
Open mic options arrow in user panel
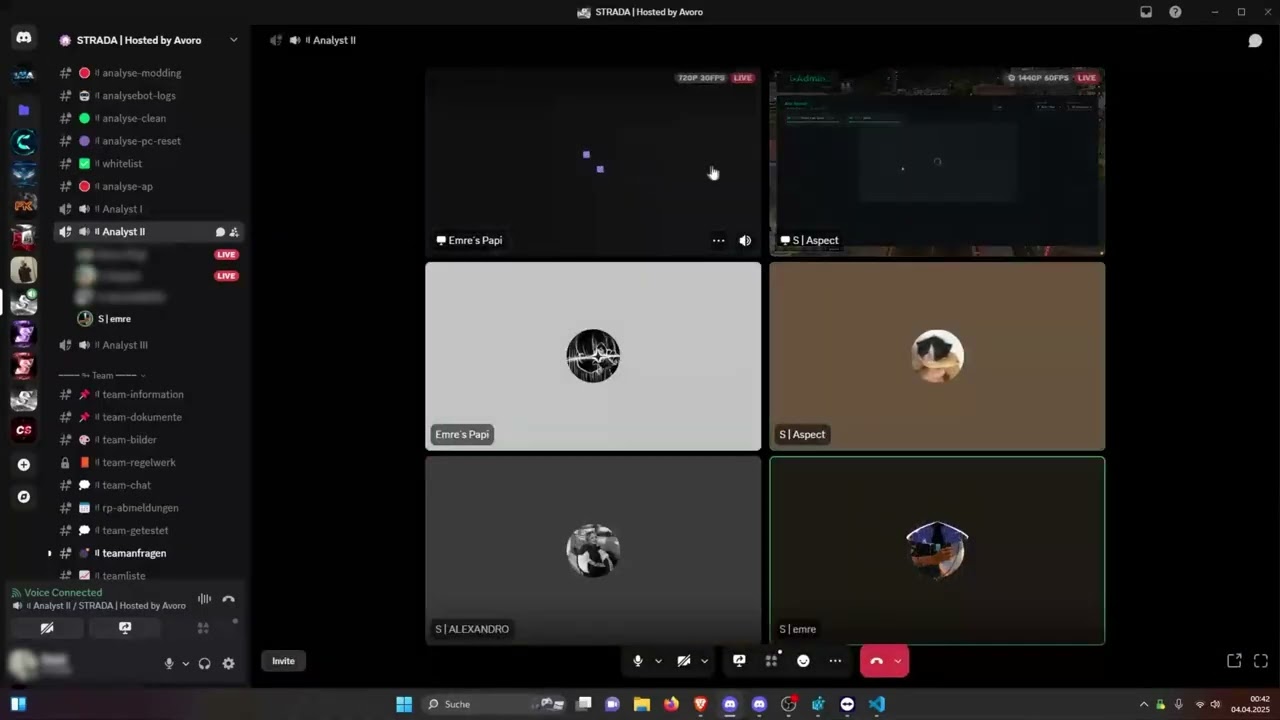(185, 663)
